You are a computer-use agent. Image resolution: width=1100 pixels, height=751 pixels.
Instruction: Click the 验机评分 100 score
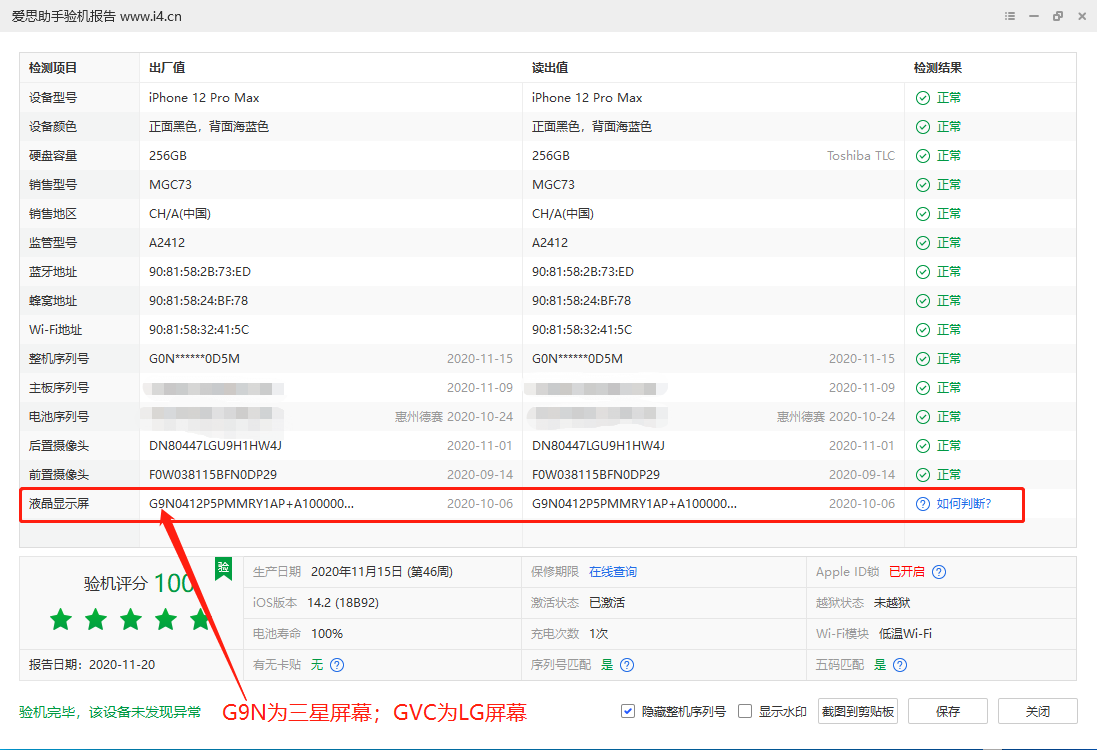click(139, 583)
